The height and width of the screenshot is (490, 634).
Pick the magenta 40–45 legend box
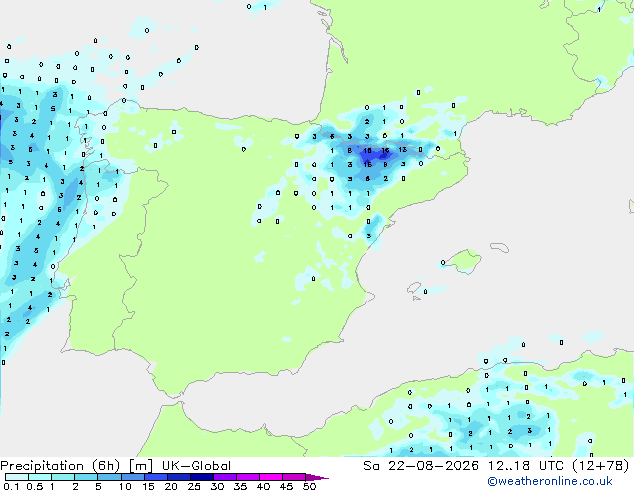click(x=271, y=477)
